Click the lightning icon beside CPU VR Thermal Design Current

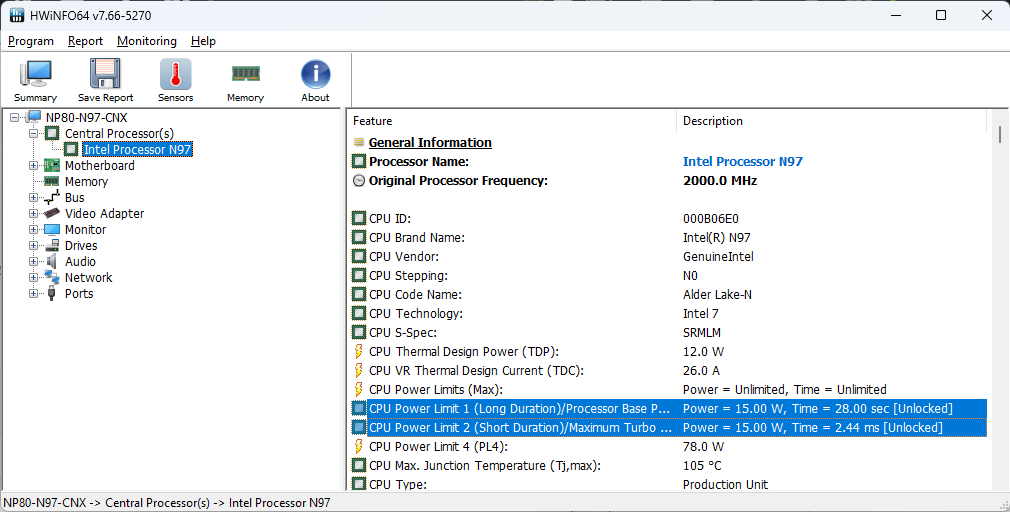coord(359,370)
